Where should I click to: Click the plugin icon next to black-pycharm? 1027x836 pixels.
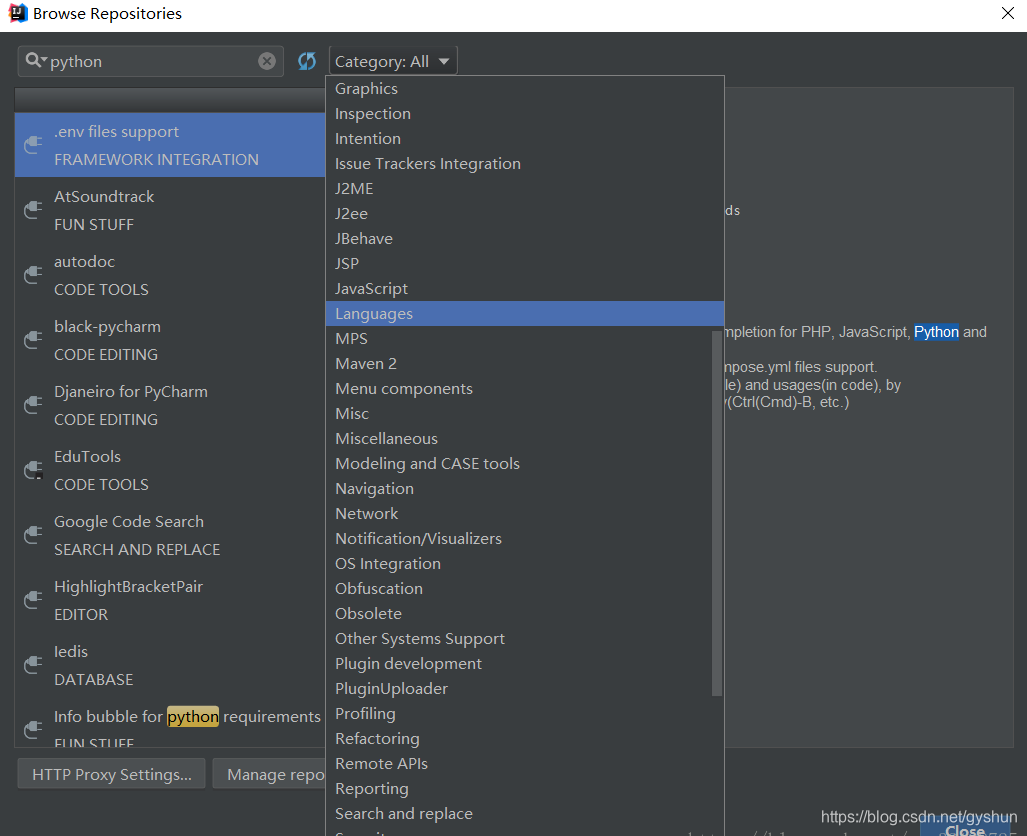click(x=31, y=340)
